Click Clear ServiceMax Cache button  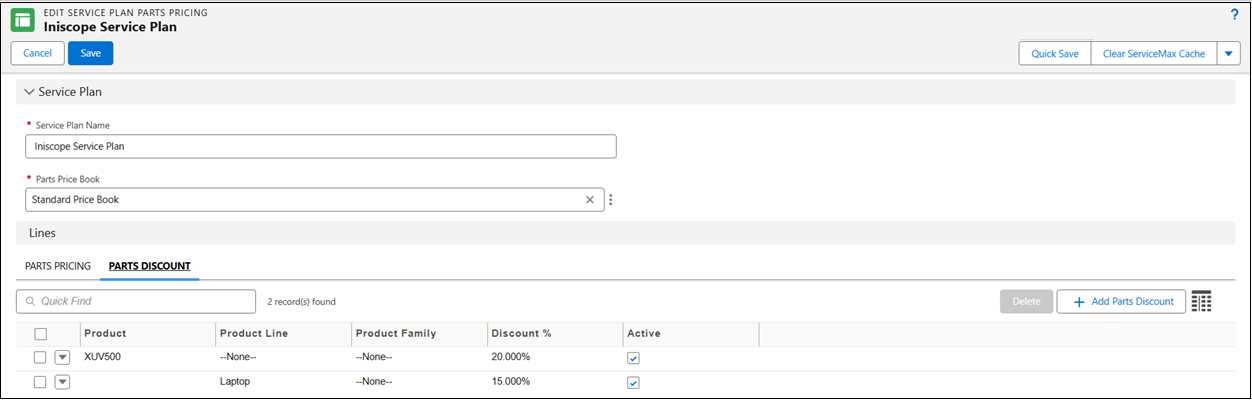coord(1154,54)
